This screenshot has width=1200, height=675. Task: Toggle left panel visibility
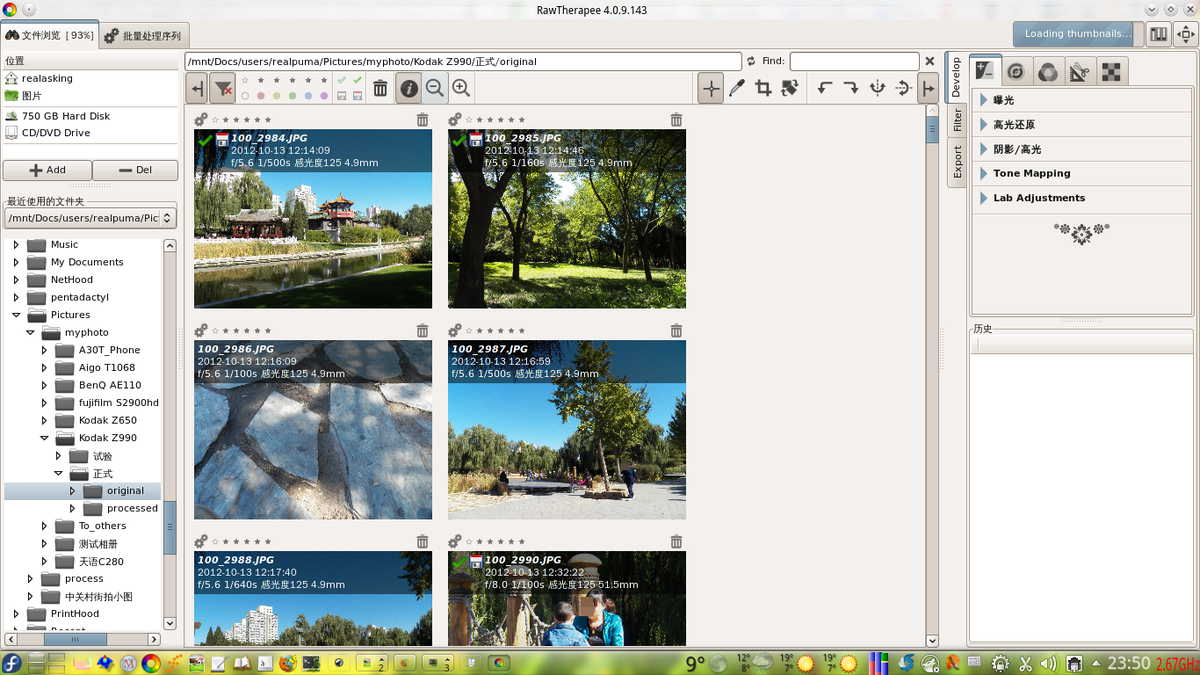pos(197,88)
